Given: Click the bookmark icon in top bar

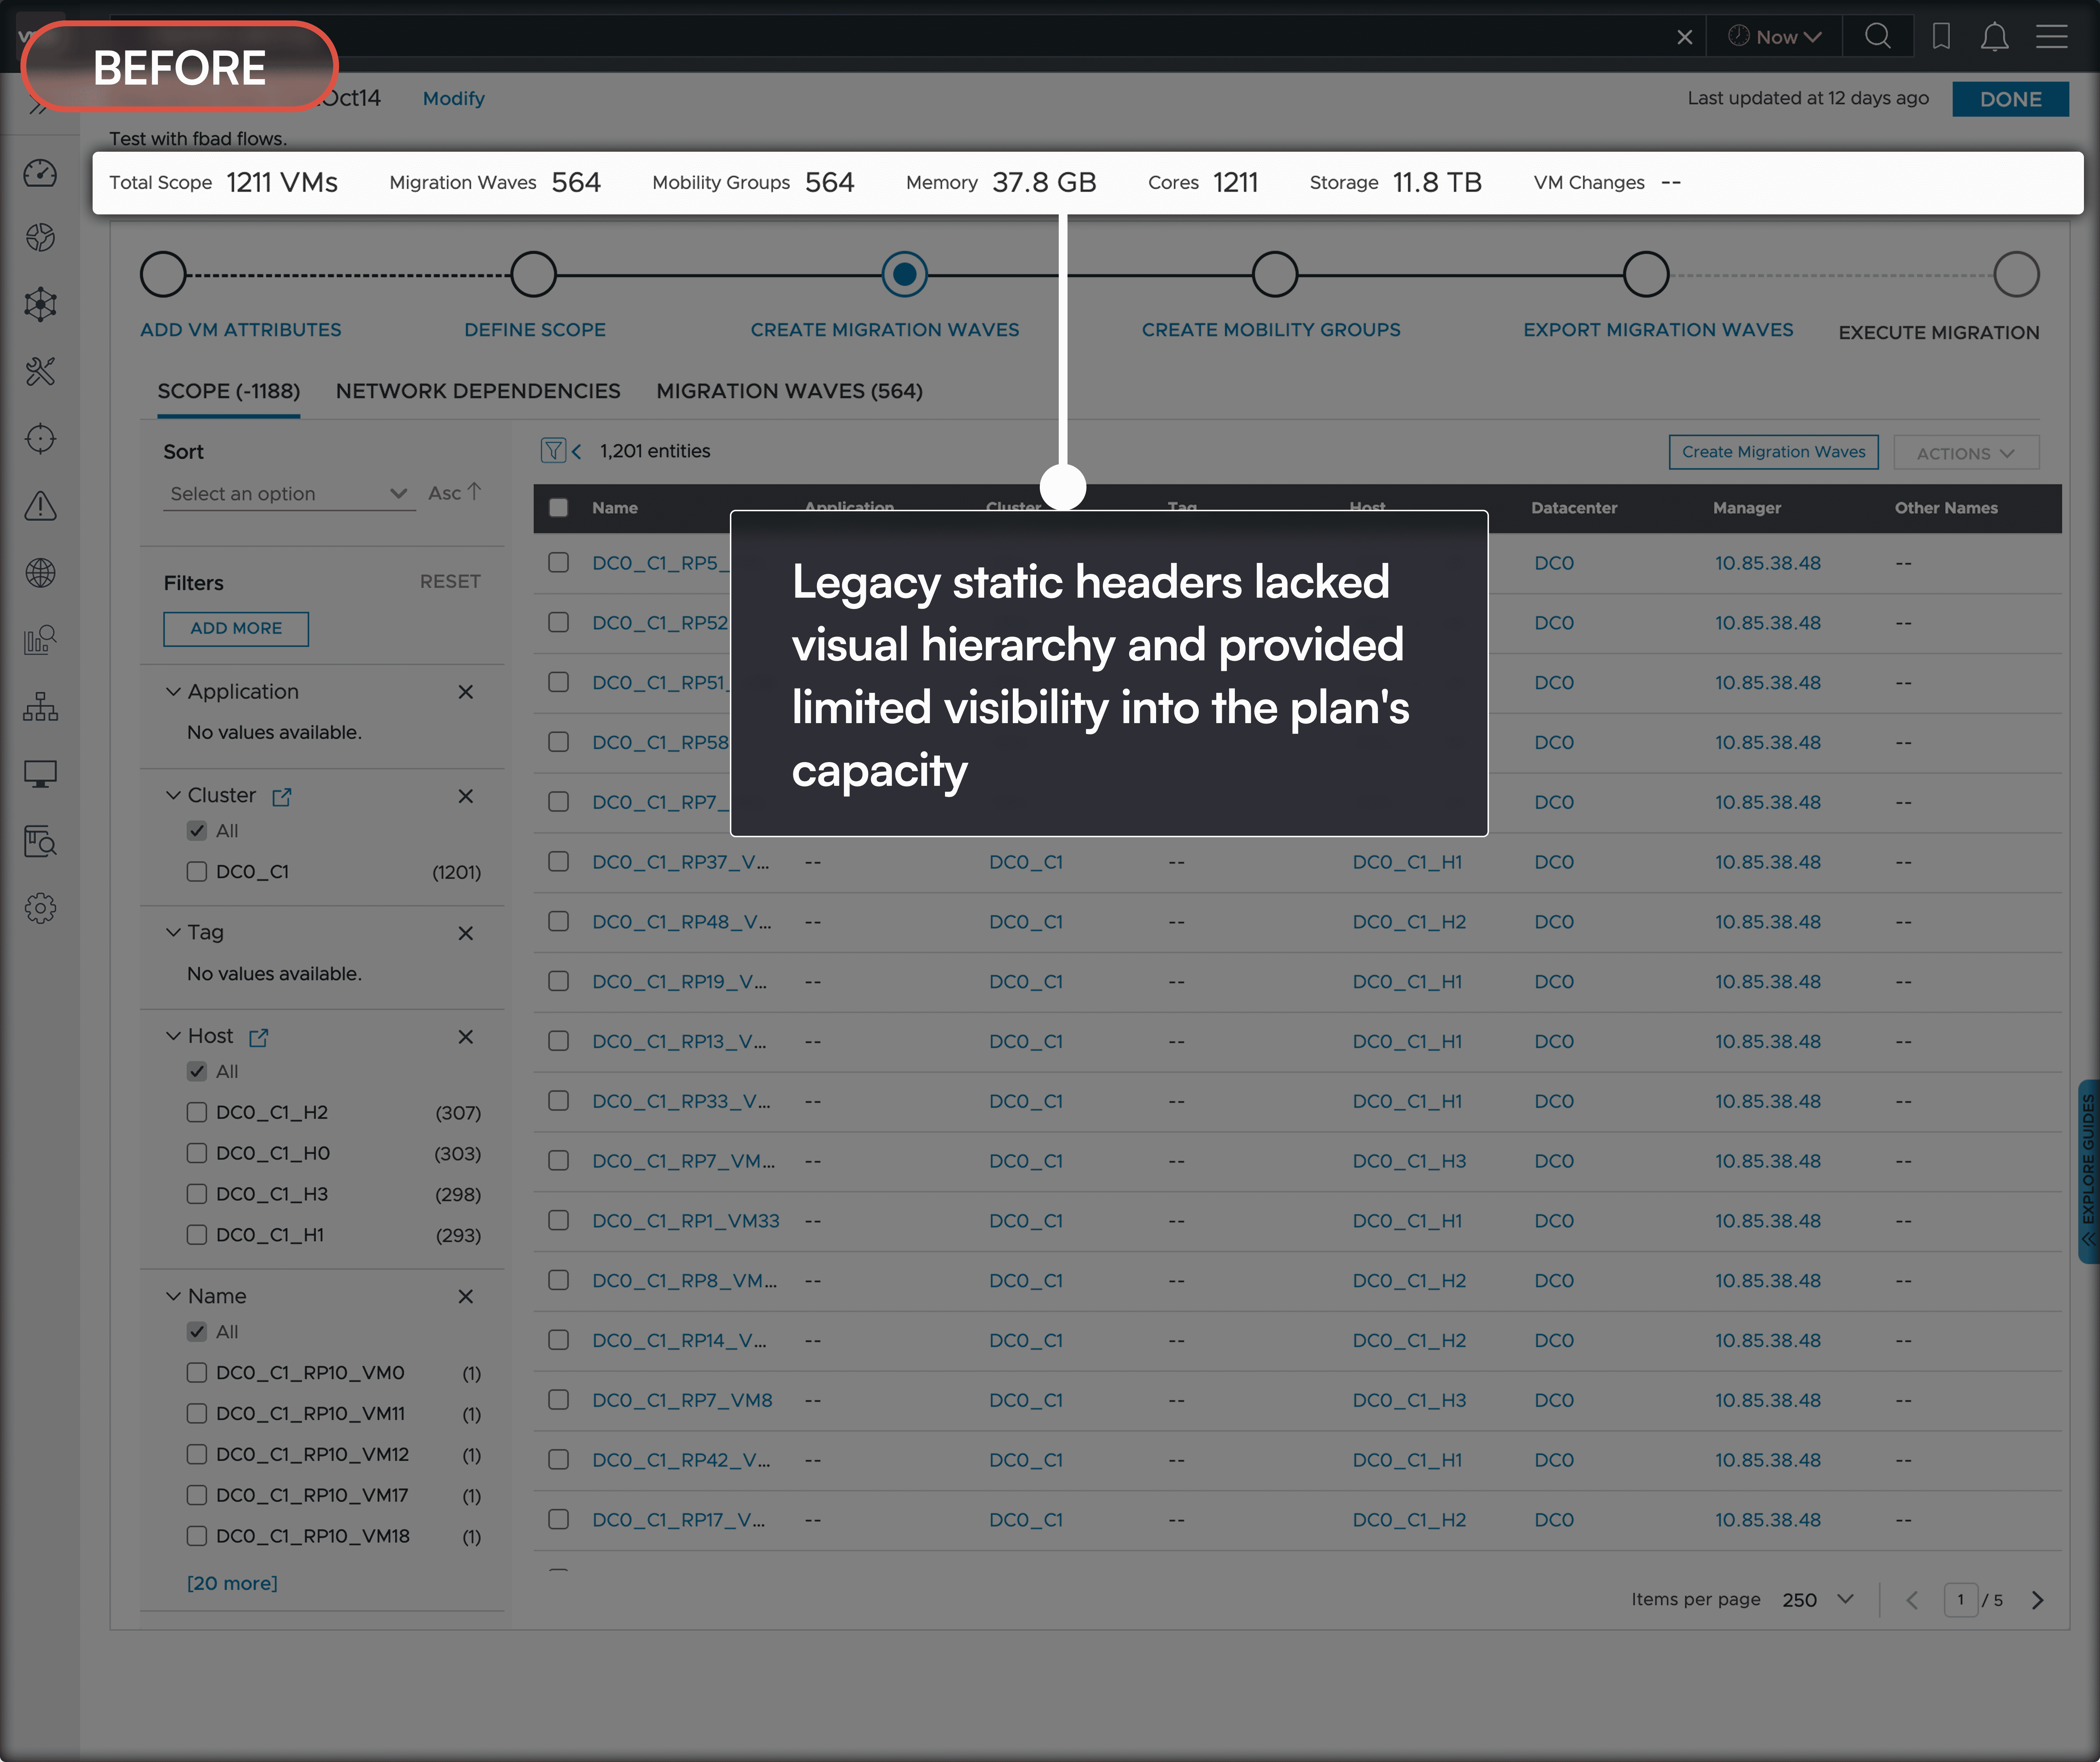Looking at the screenshot, I should pos(1941,37).
